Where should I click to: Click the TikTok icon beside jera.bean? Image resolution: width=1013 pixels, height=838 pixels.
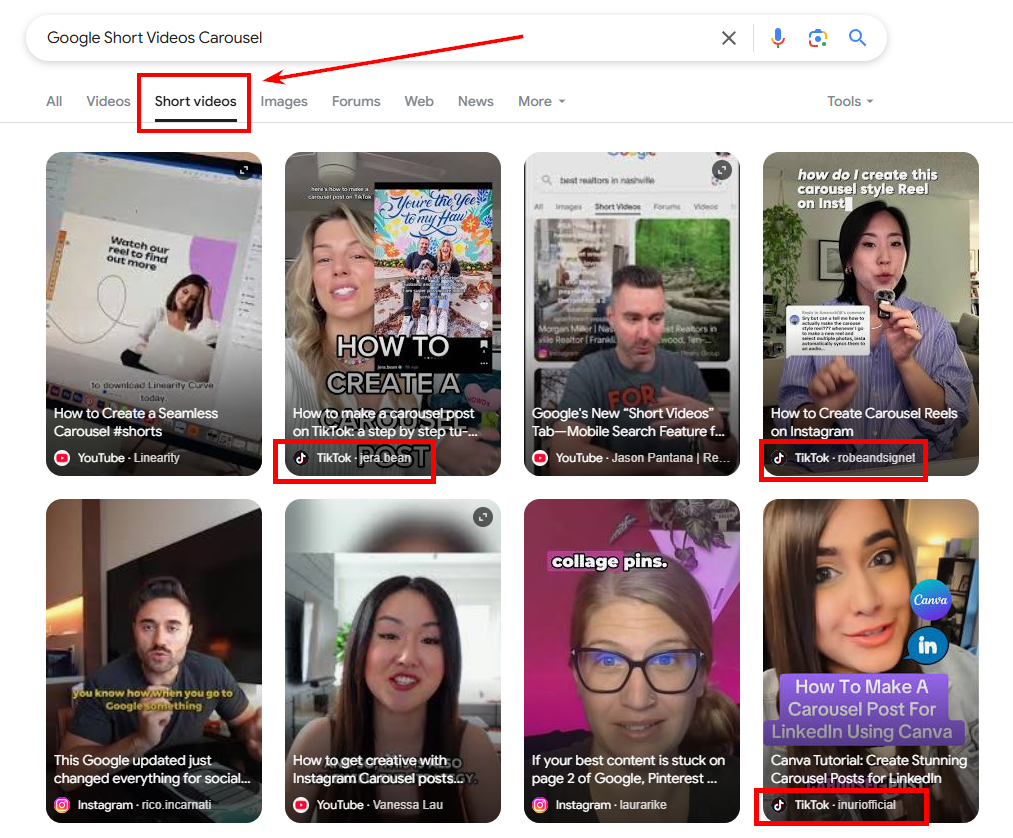(x=301, y=458)
